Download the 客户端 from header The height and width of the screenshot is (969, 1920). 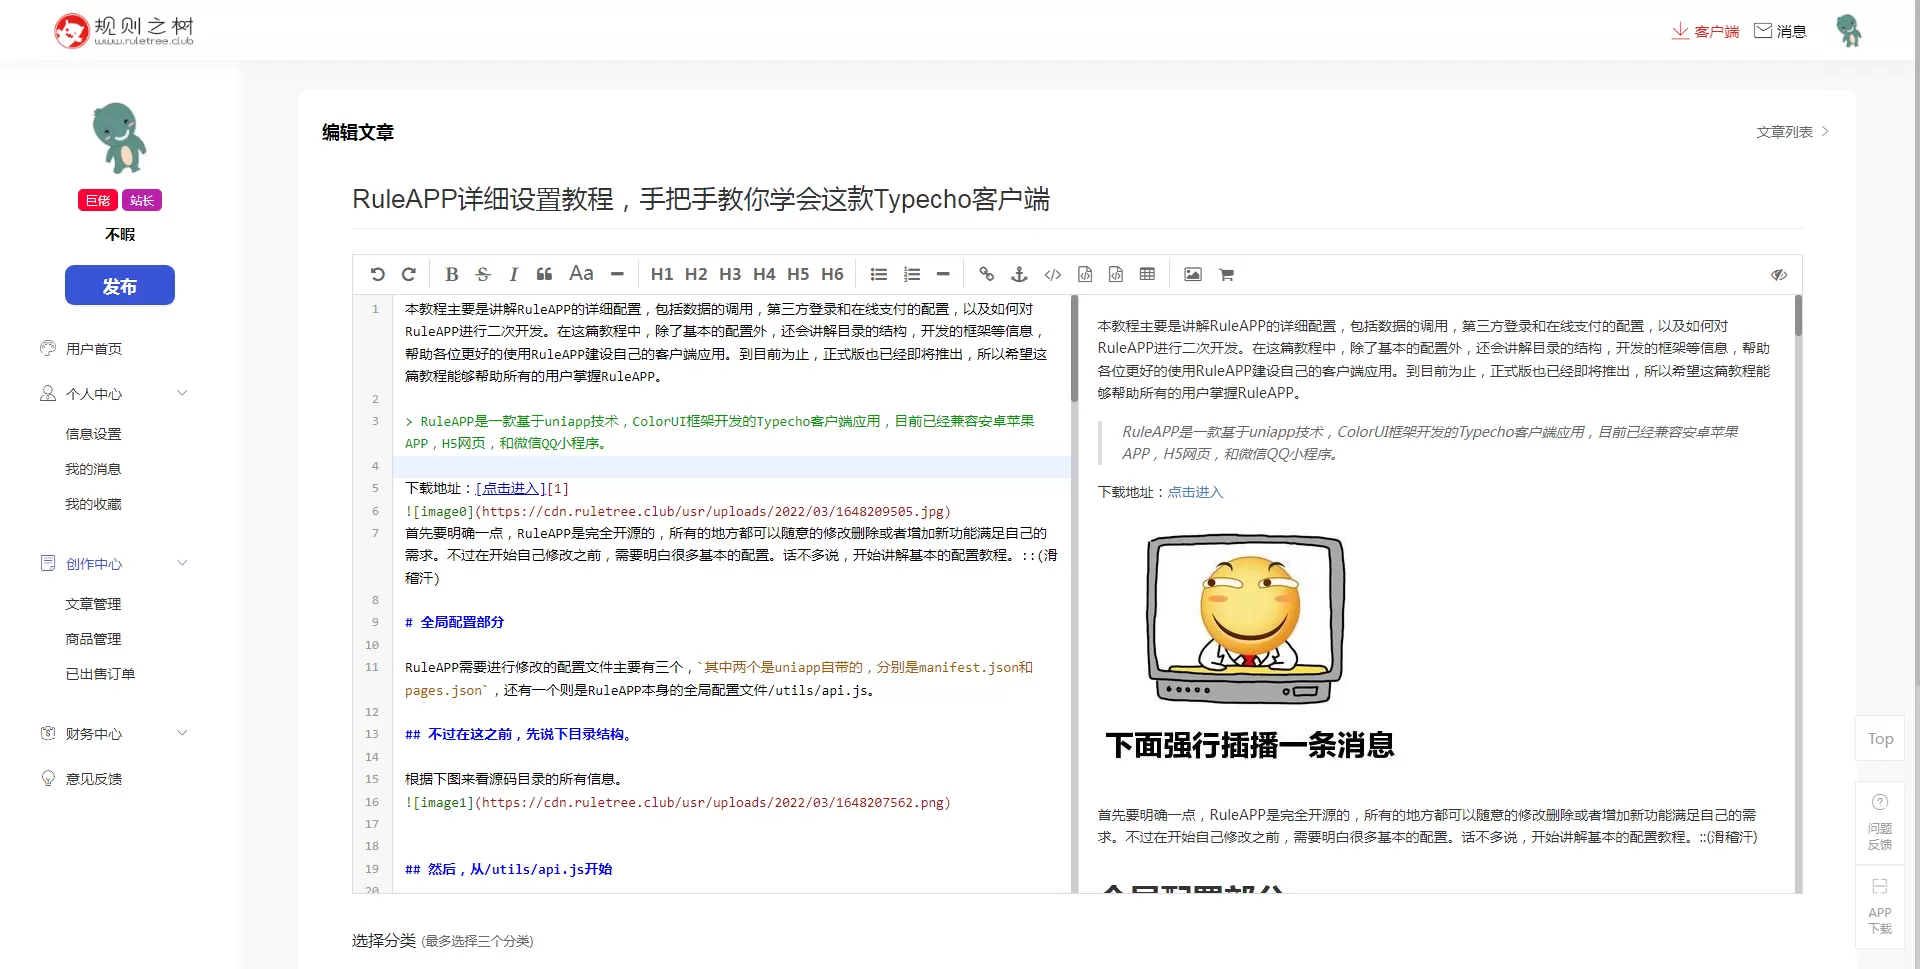[x=1705, y=31]
